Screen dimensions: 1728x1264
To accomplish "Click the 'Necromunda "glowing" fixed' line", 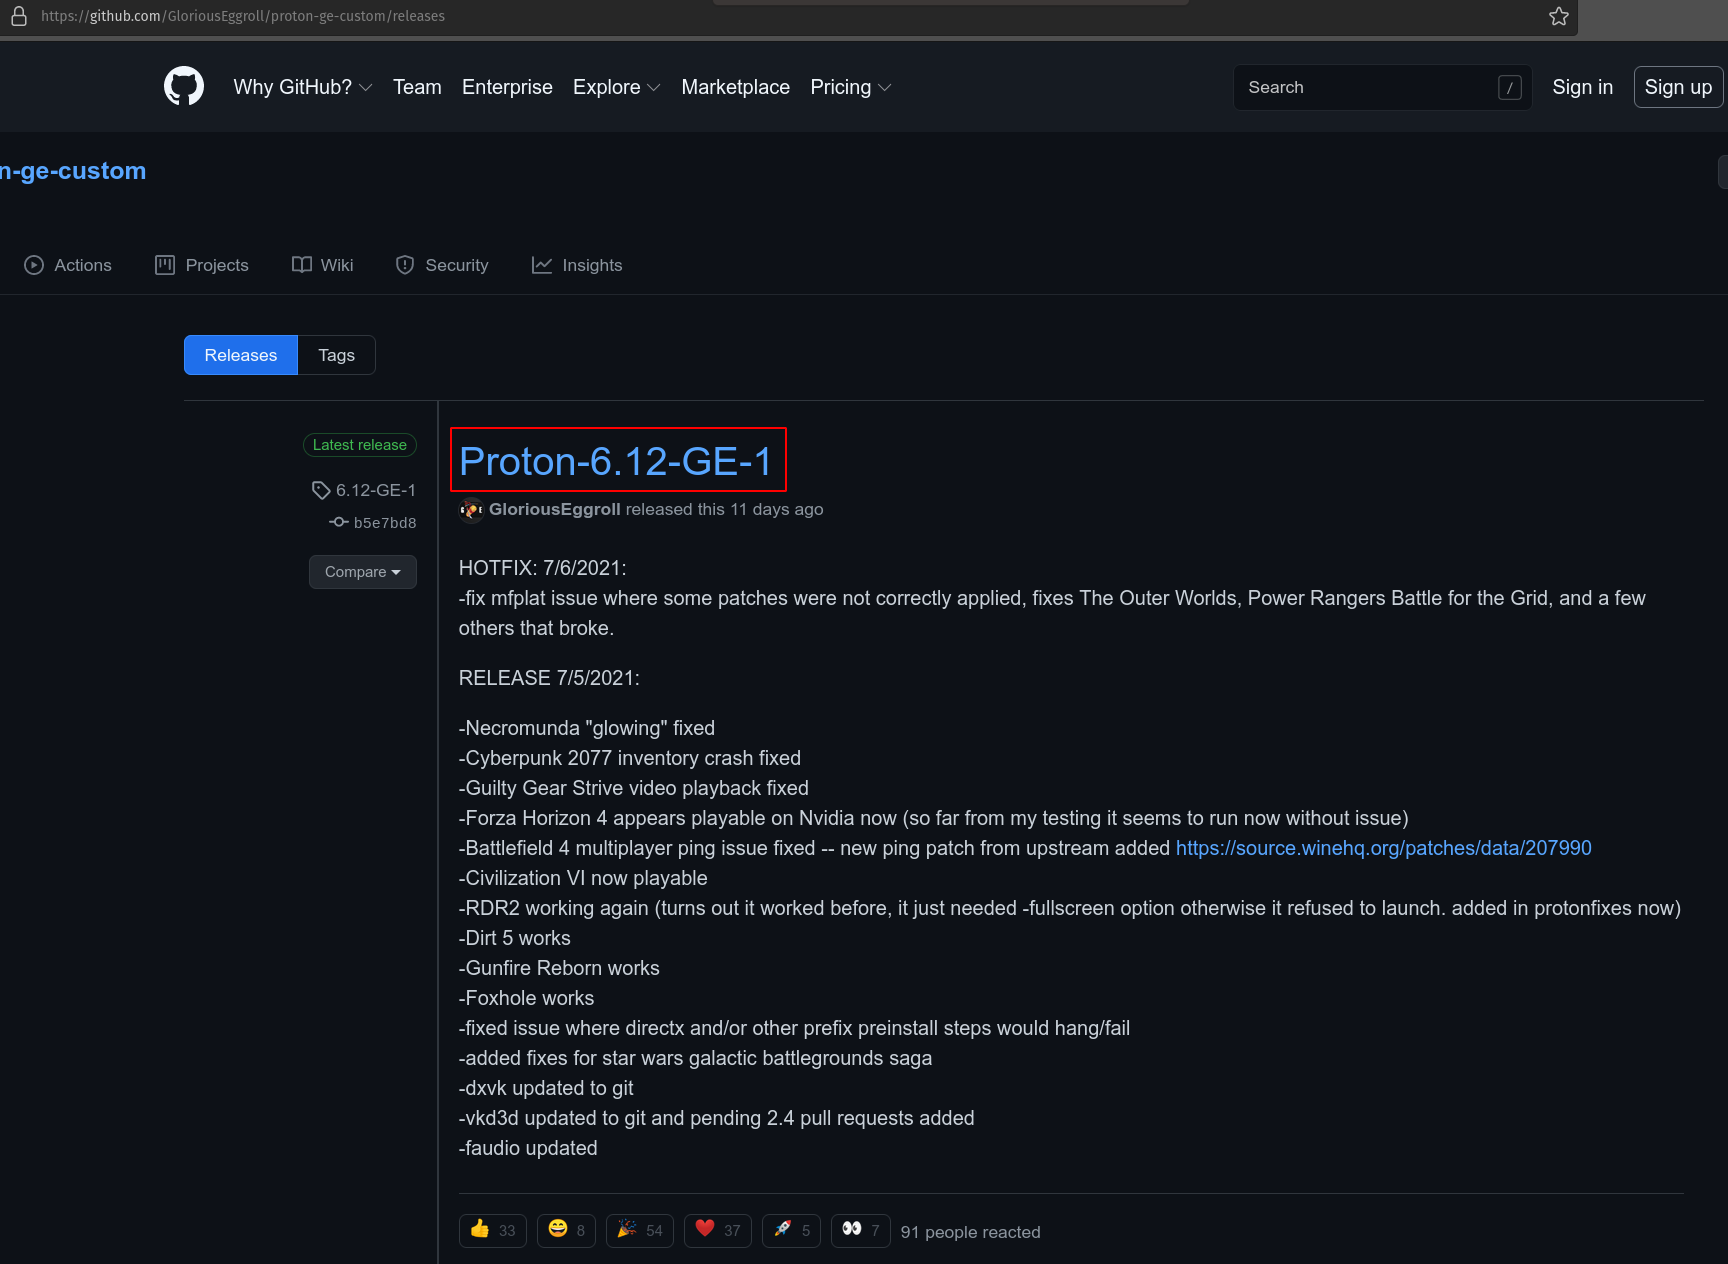I will click(587, 728).
